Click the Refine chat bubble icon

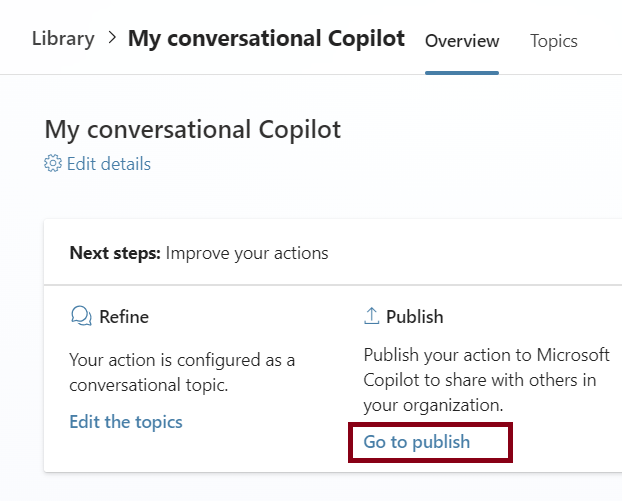81,316
